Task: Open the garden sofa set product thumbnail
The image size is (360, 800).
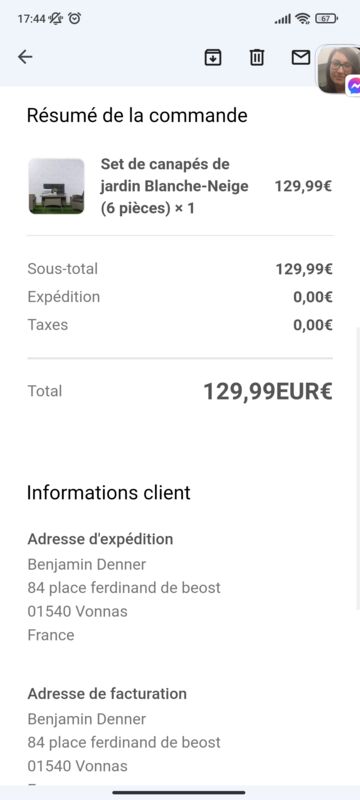Action: coord(56,186)
